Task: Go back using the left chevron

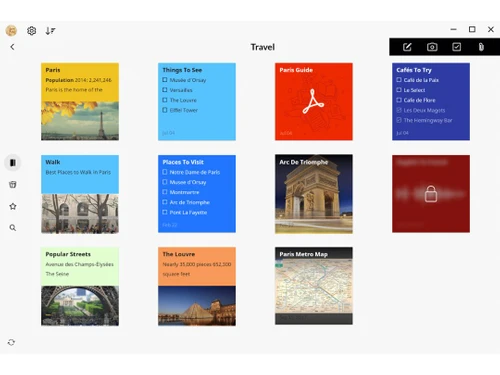Action: pyautogui.click(x=12, y=47)
